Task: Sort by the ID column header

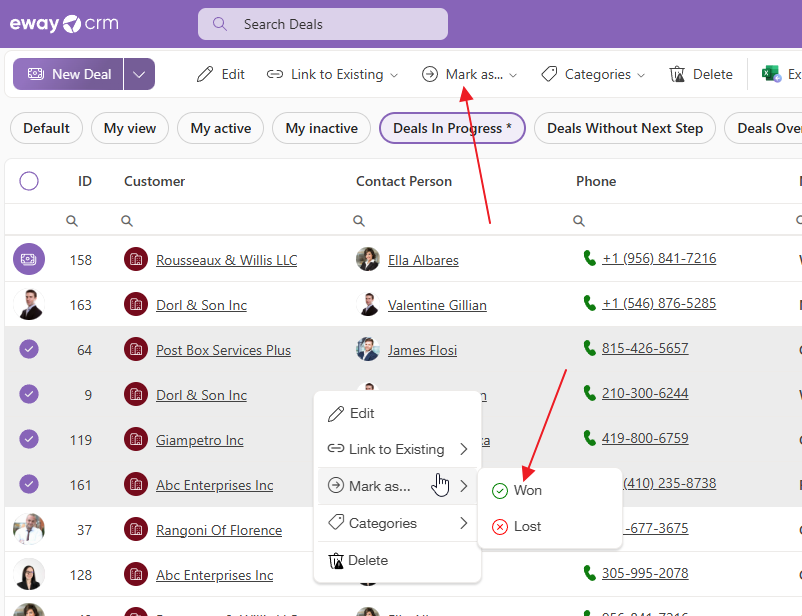Action: pos(85,181)
